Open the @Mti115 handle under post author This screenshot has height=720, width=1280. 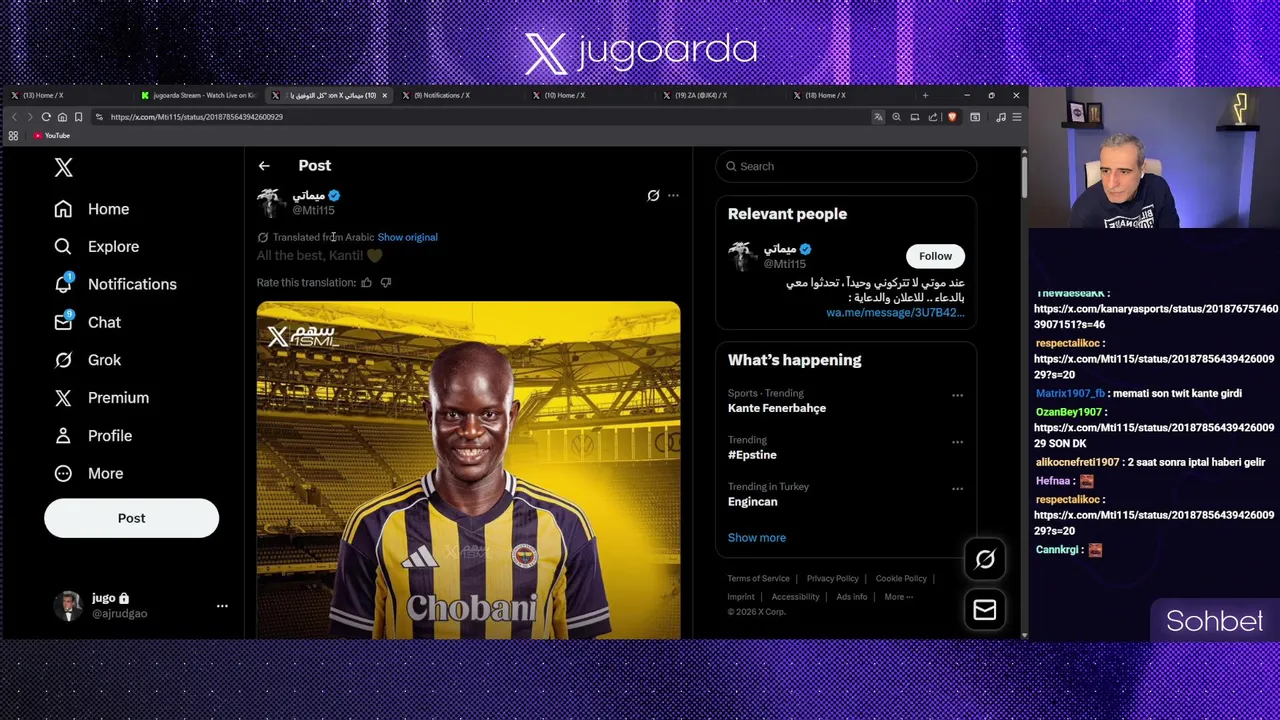tap(313, 211)
